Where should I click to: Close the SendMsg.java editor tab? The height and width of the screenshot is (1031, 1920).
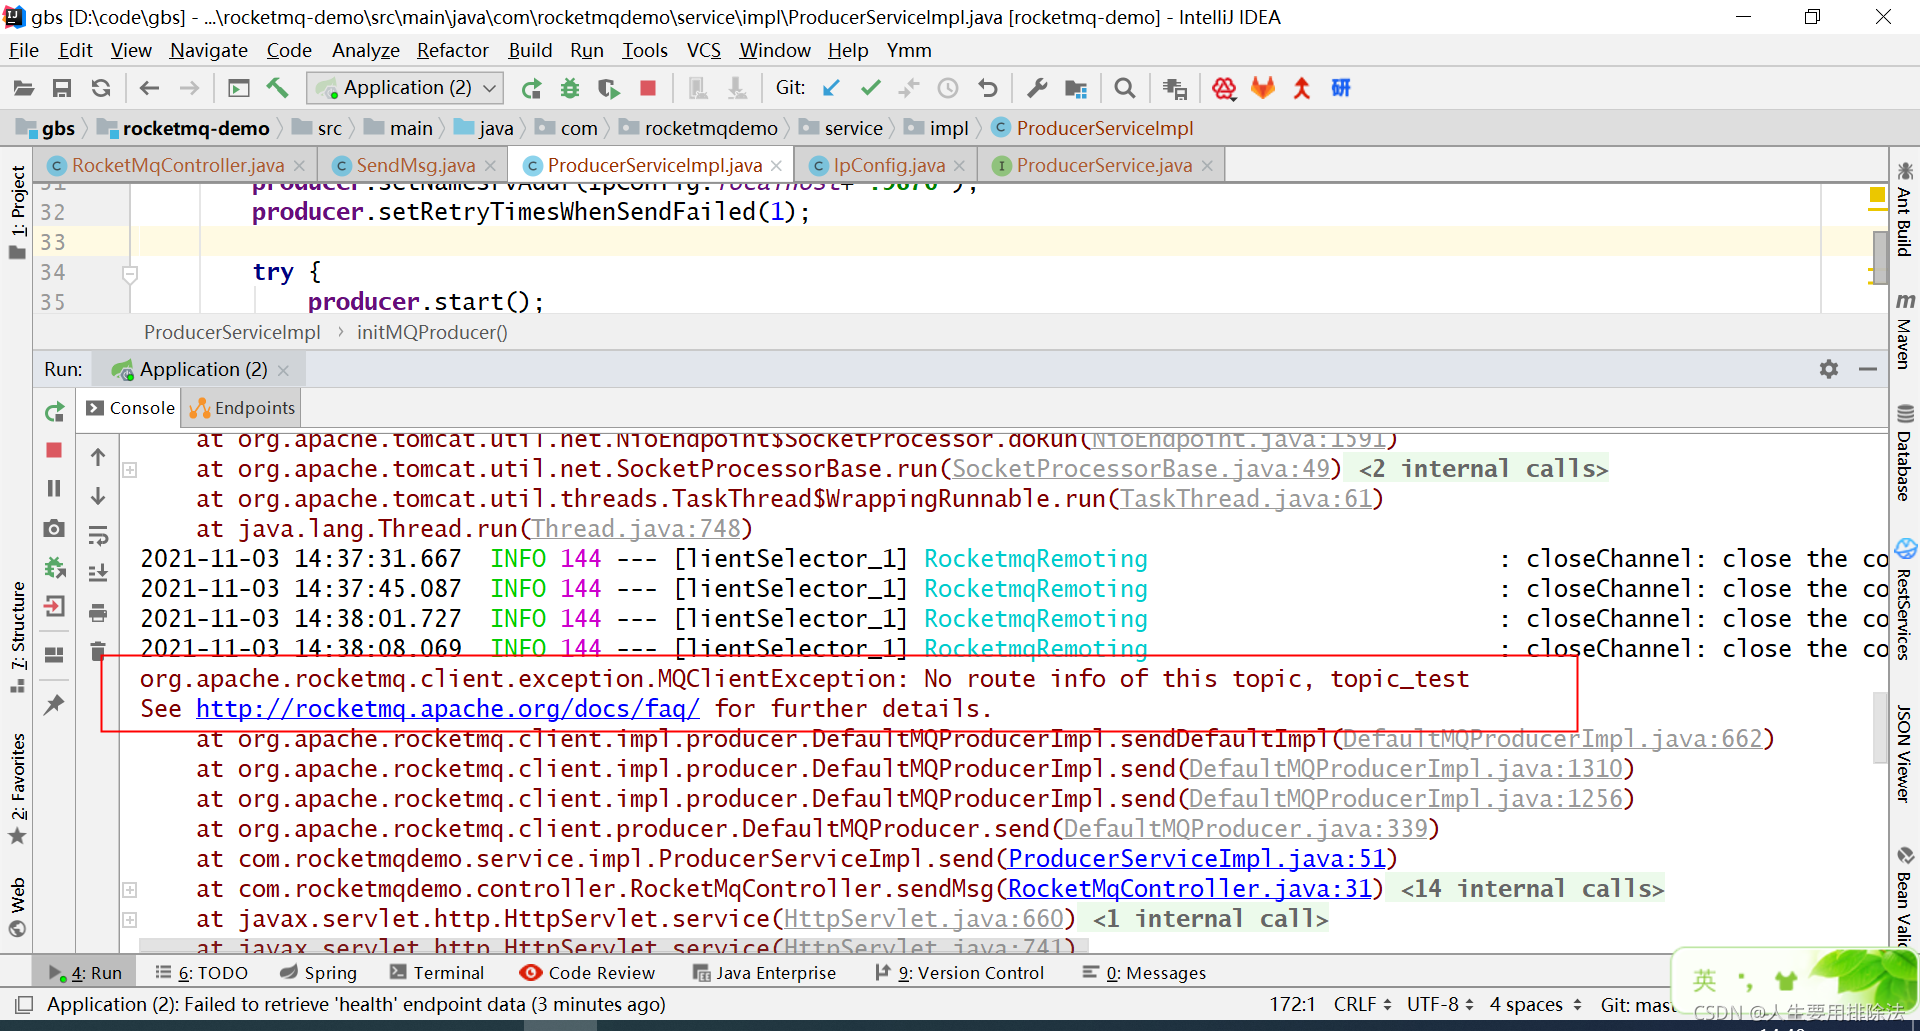[x=490, y=166]
